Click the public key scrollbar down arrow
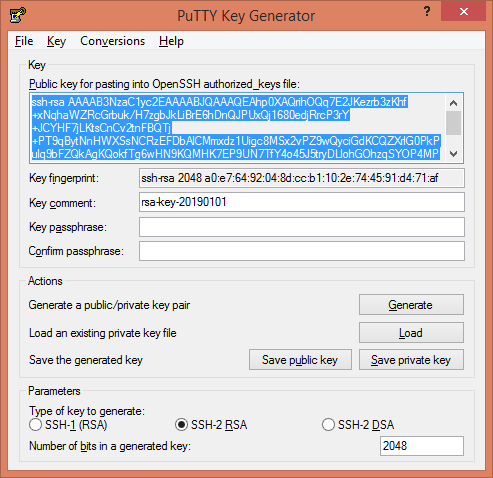This screenshot has height=478, width=493. pos(453,154)
